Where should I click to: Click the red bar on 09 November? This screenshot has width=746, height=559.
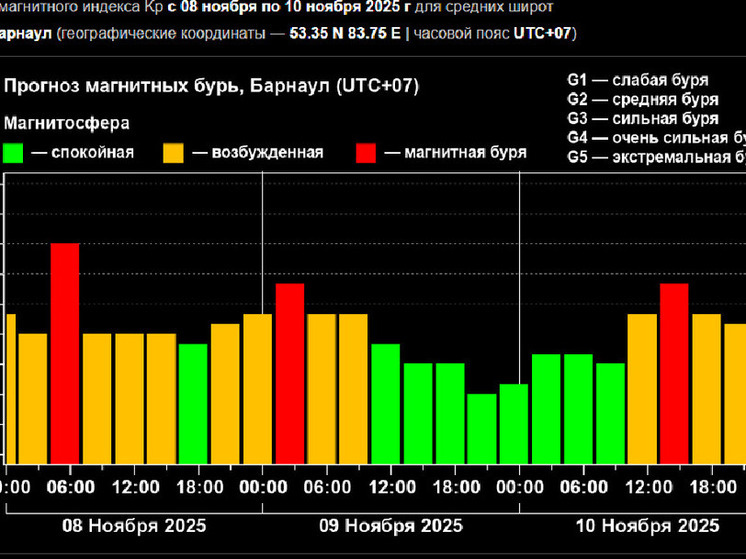click(x=290, y=373)
